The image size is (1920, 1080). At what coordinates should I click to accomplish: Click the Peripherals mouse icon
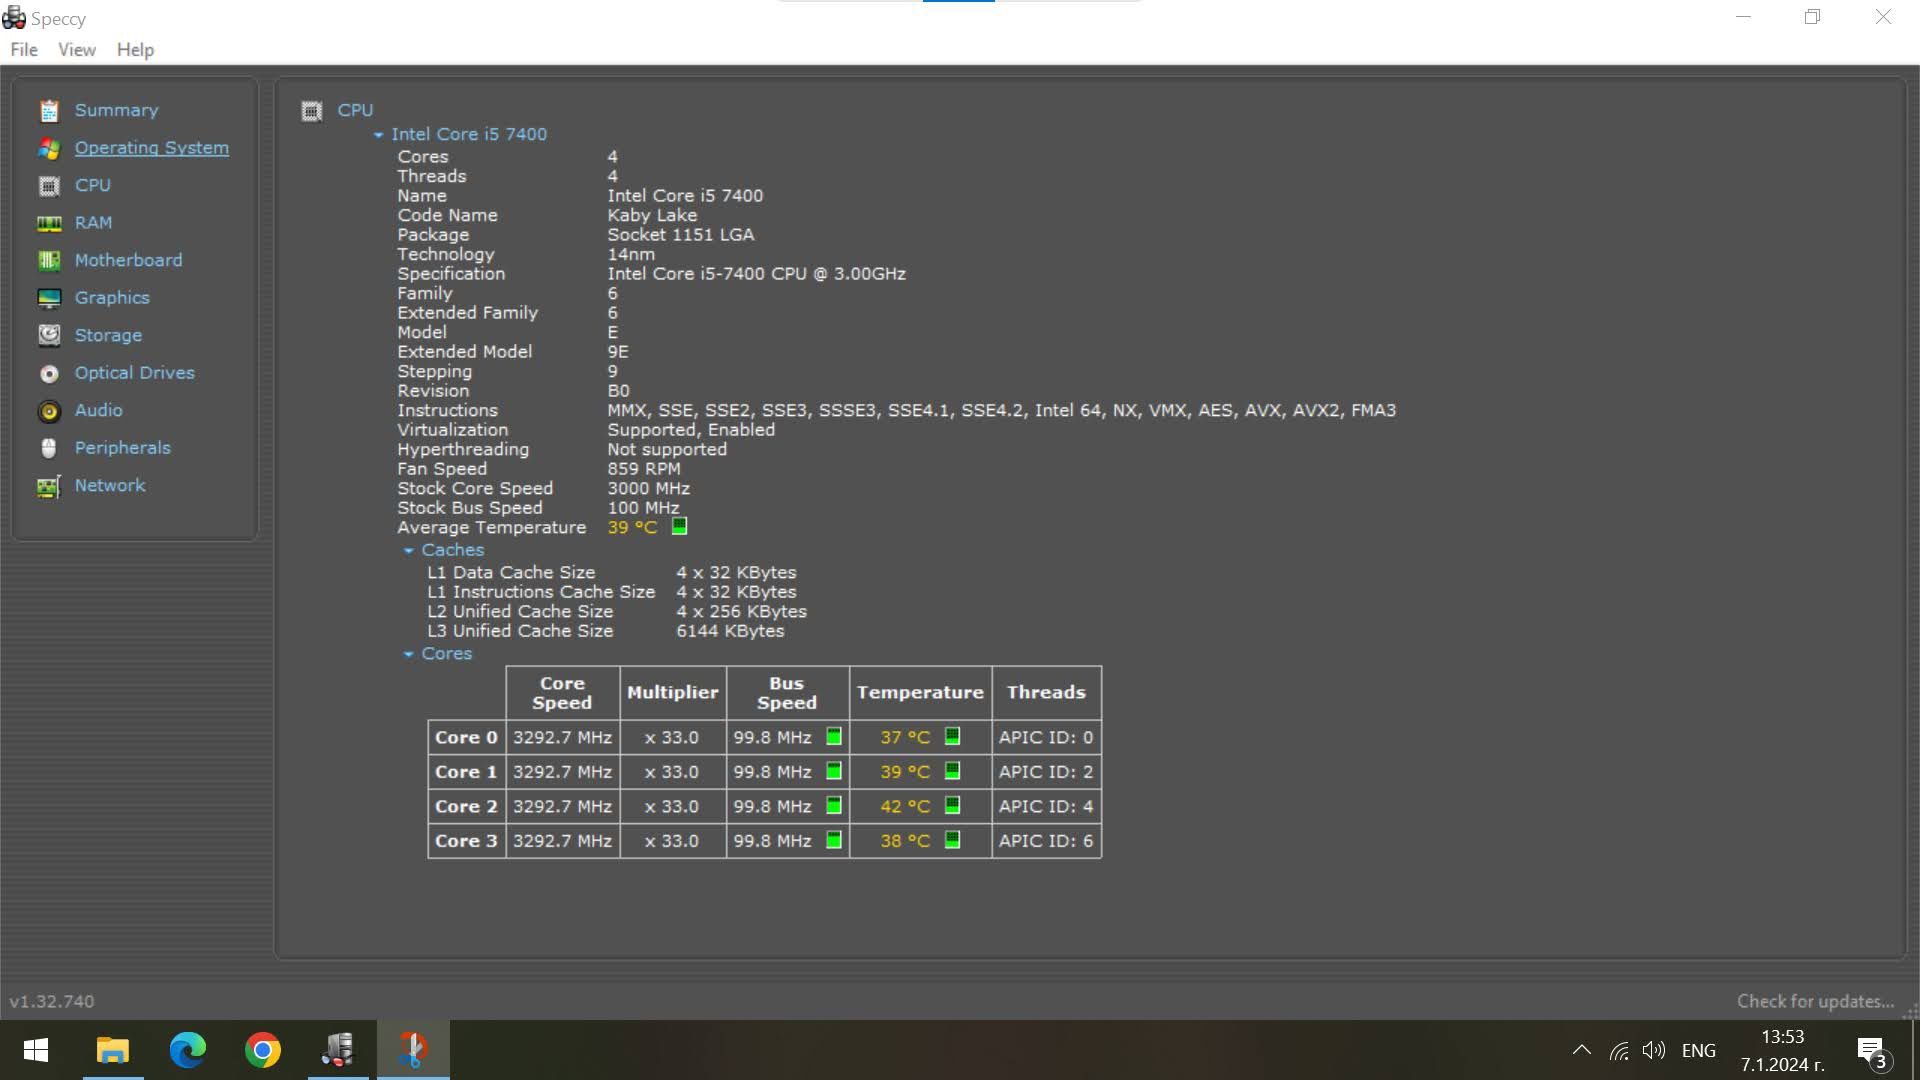(49, 448)
